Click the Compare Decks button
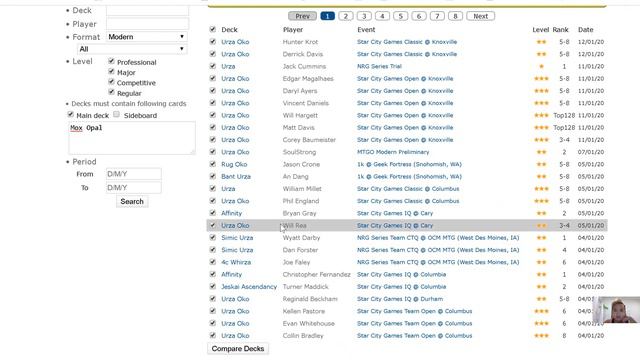 point(238,349)
